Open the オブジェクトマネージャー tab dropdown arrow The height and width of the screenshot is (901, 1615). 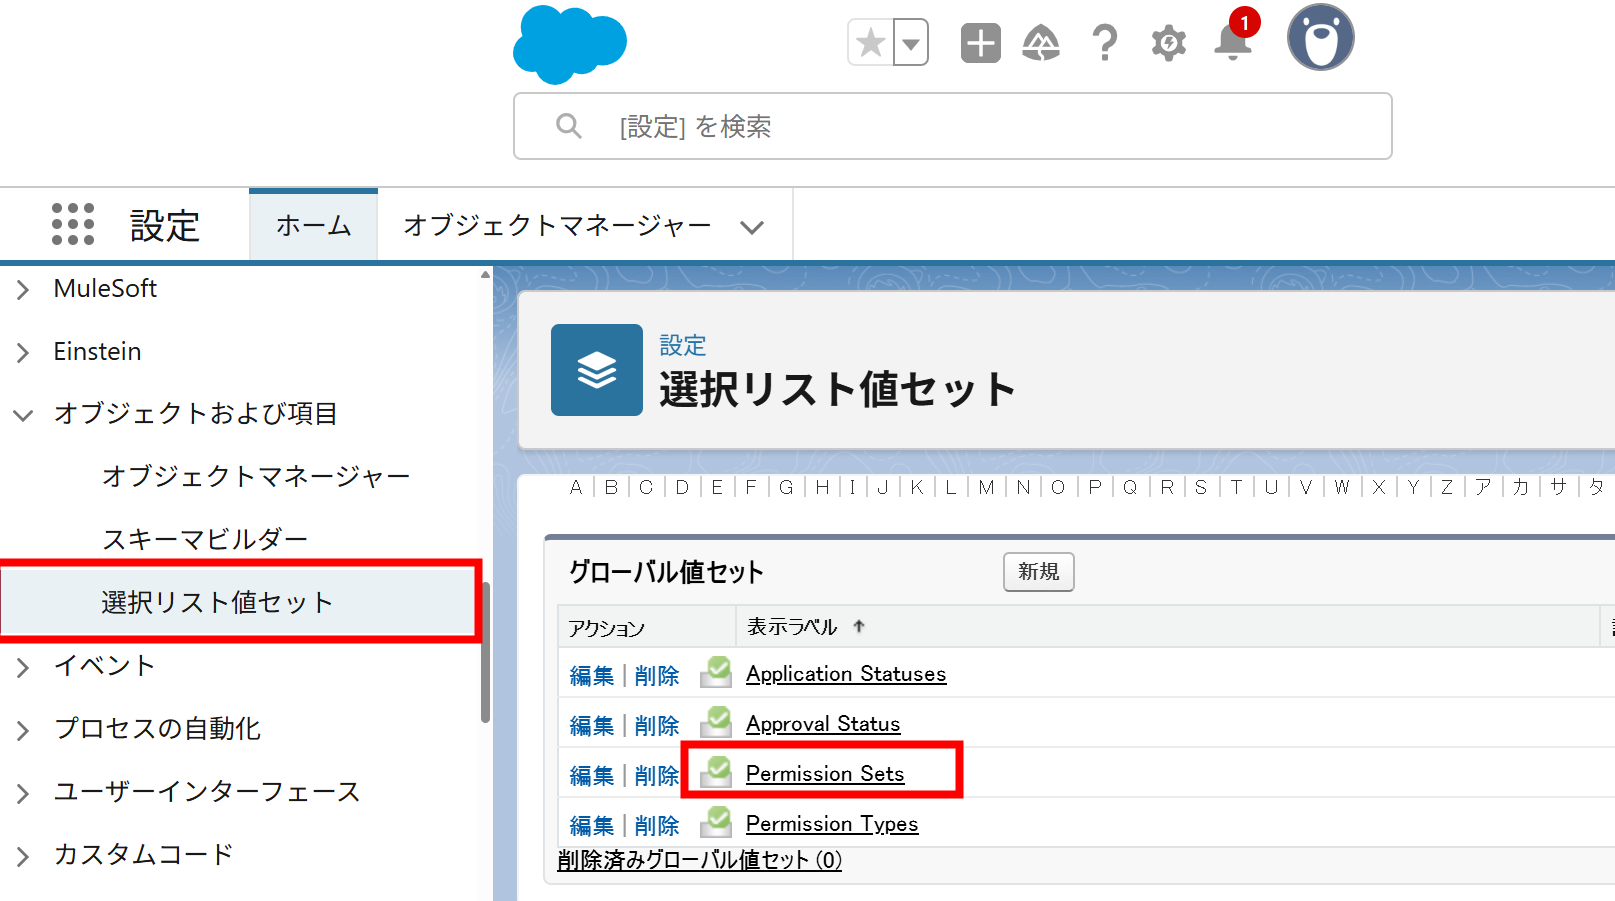pos(752,227)
